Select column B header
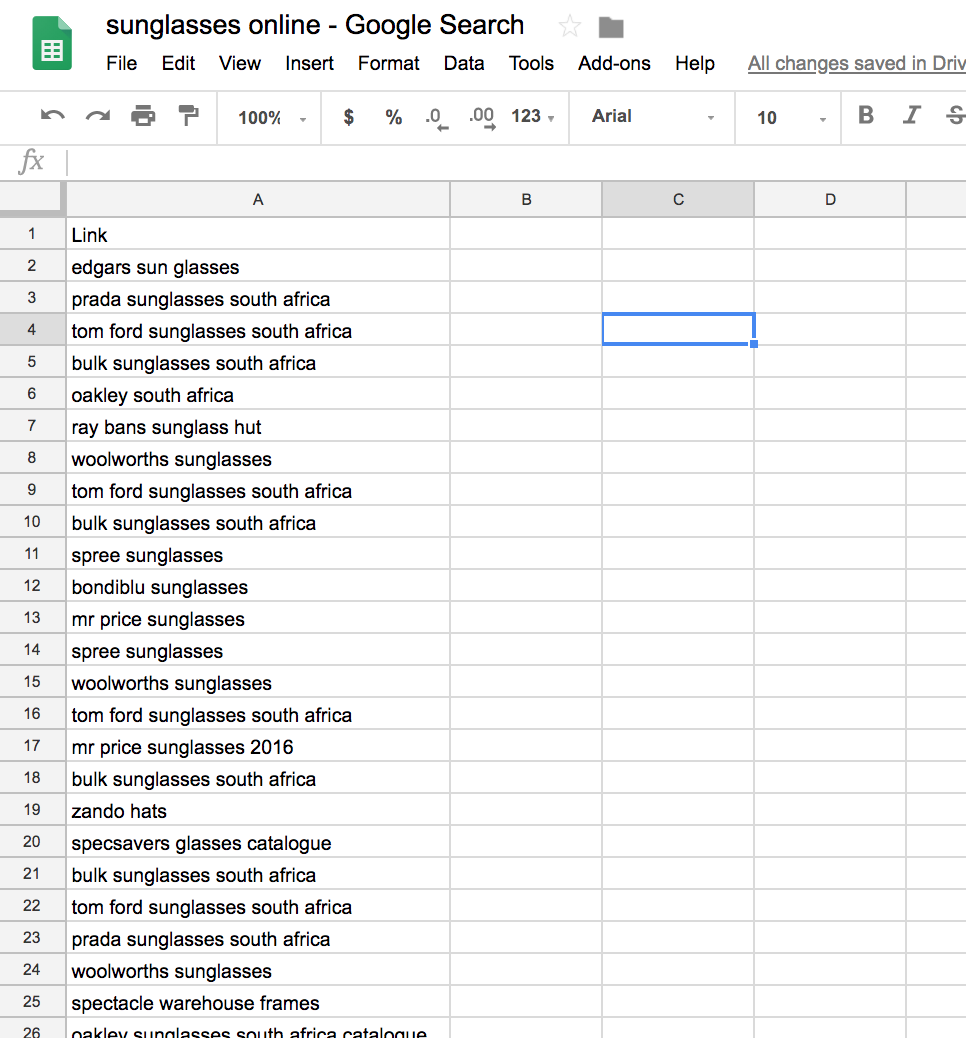The image size is (966, 1038). coord(526,199)
